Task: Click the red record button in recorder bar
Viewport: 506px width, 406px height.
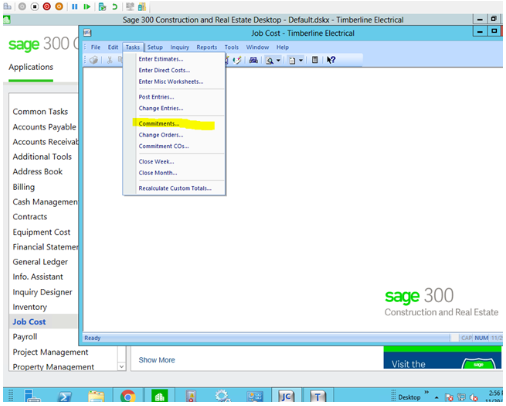Action: pyautogui.click(x=47, y=7)
